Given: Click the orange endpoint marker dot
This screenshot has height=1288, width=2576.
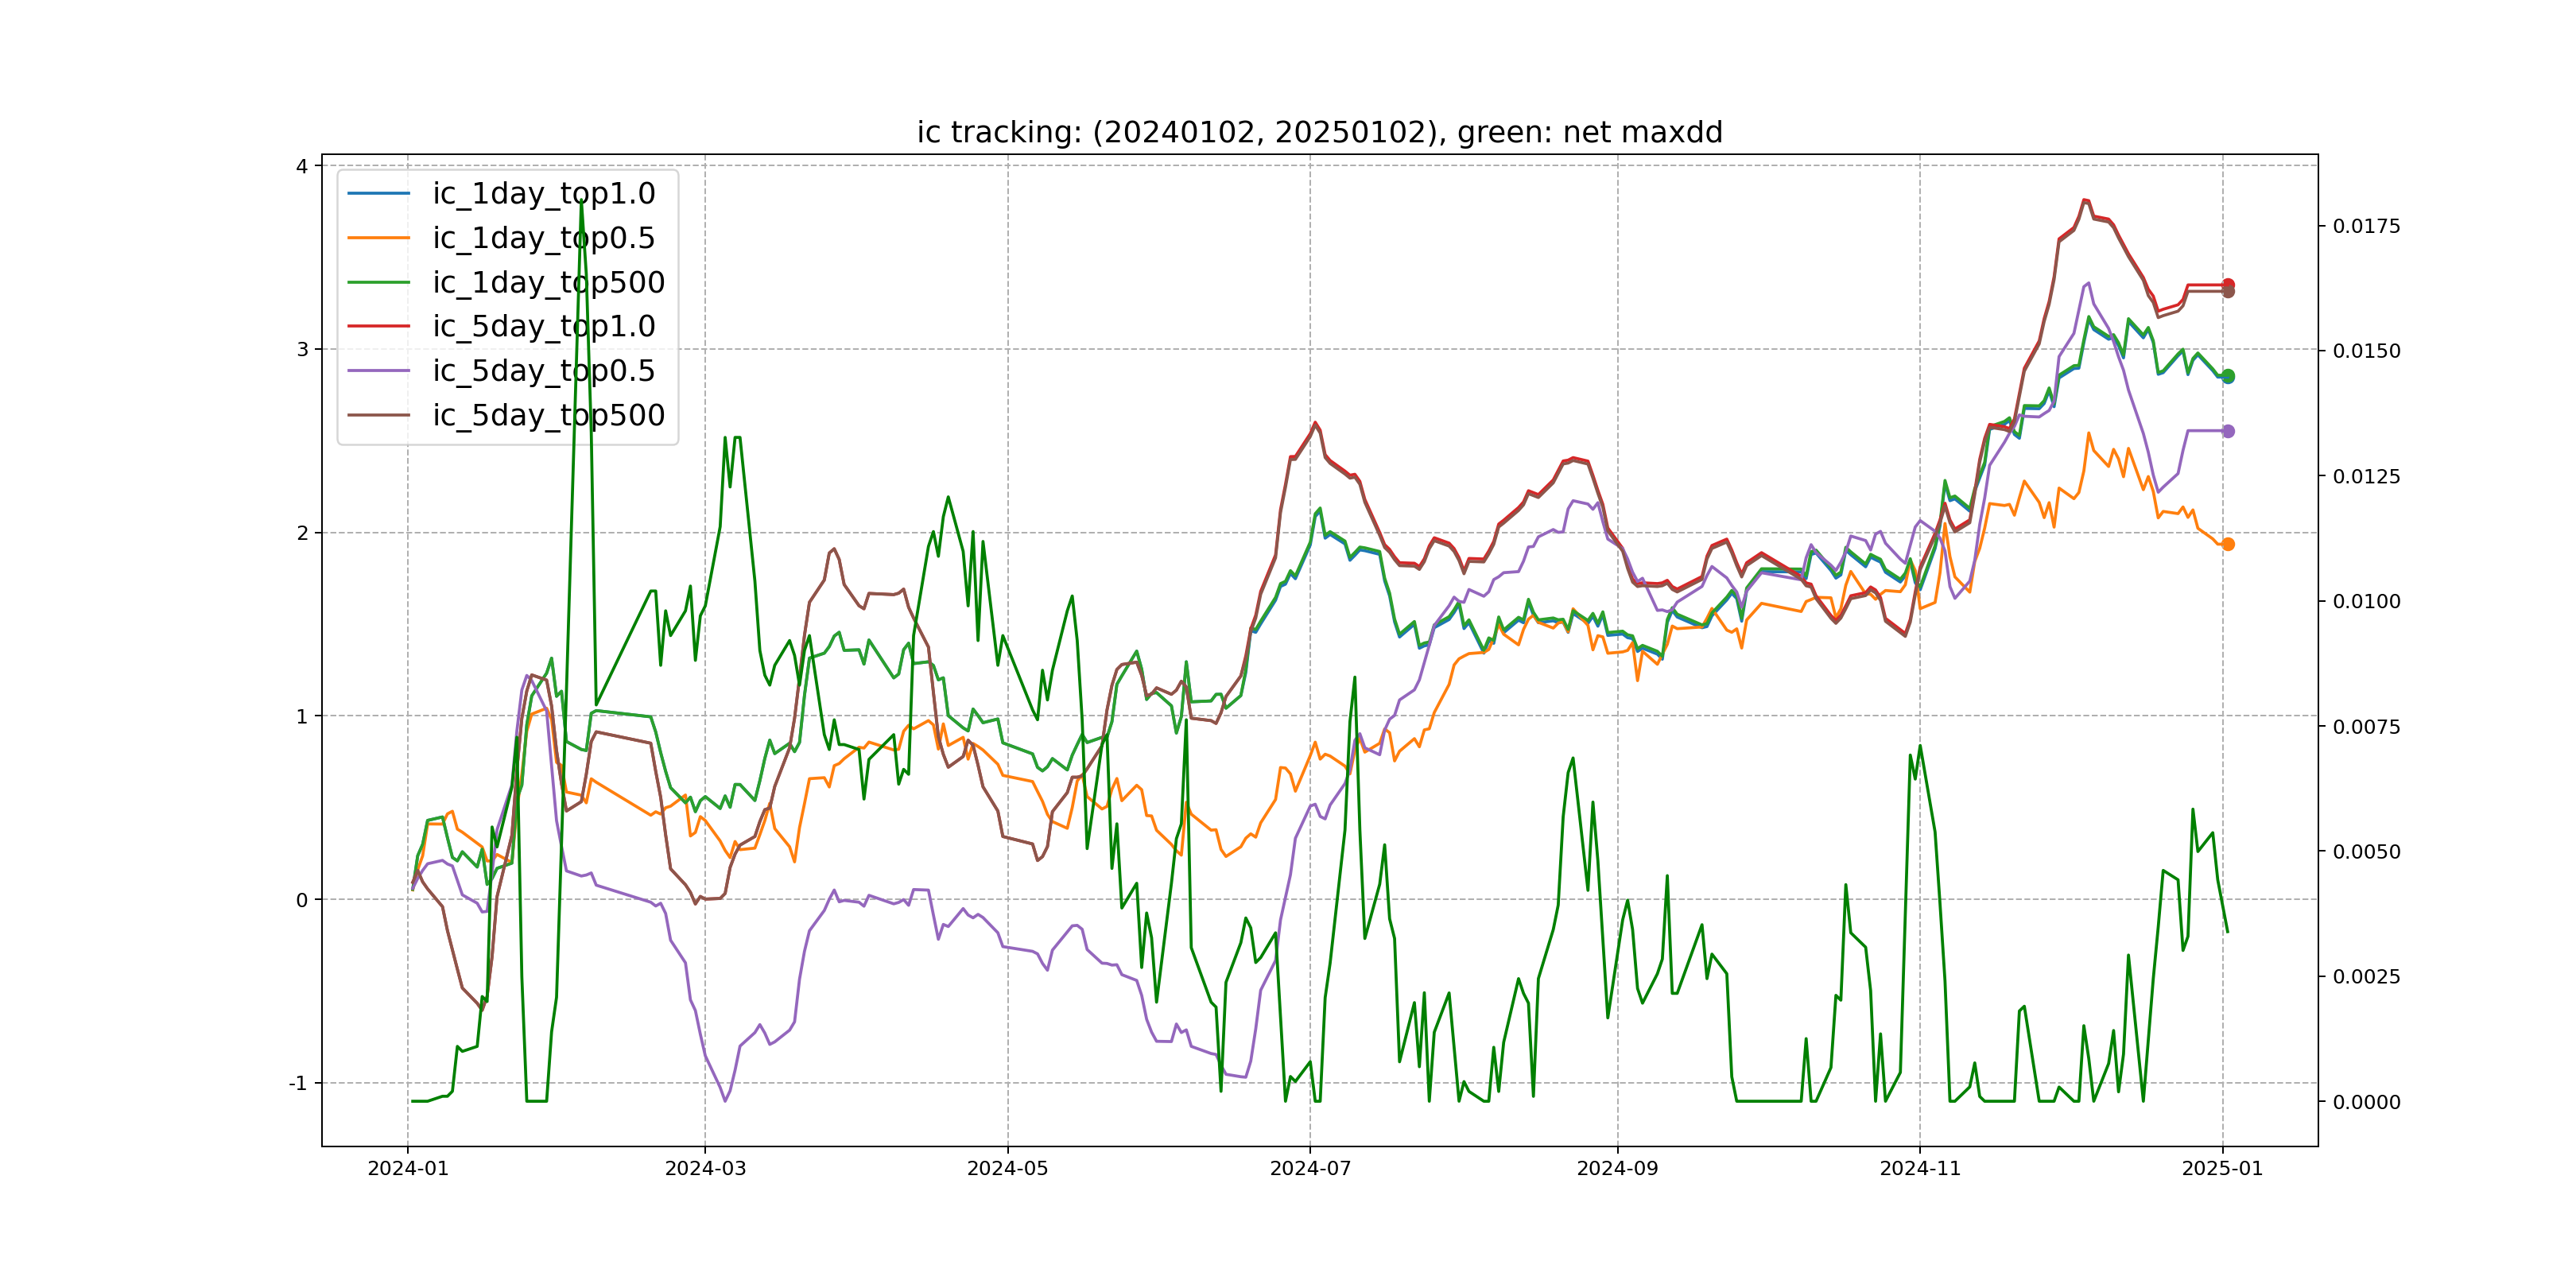Looking at the screenshot, I should [2227, 544].
